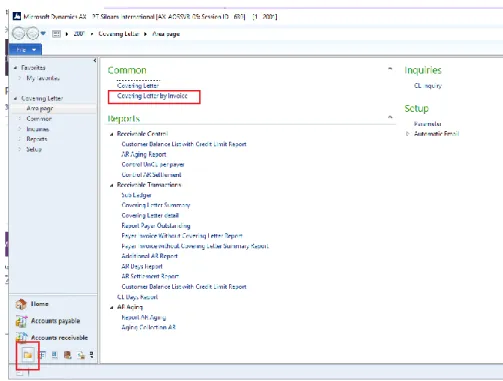Open the arrow before Area page breadcrumb

point(145,34)
